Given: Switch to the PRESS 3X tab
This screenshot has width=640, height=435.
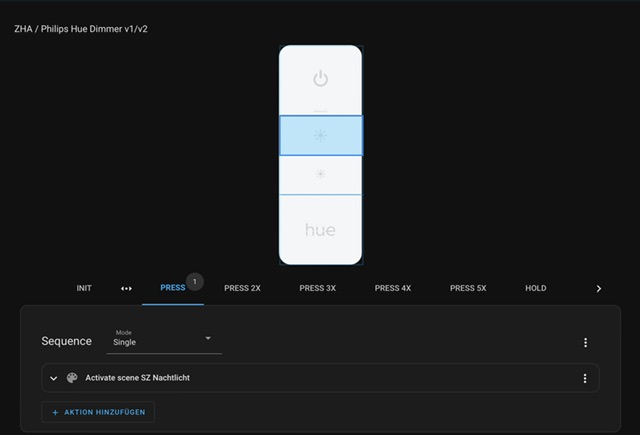Looking at the screenshot, I should pyautogui.click(x=318, y=288).
